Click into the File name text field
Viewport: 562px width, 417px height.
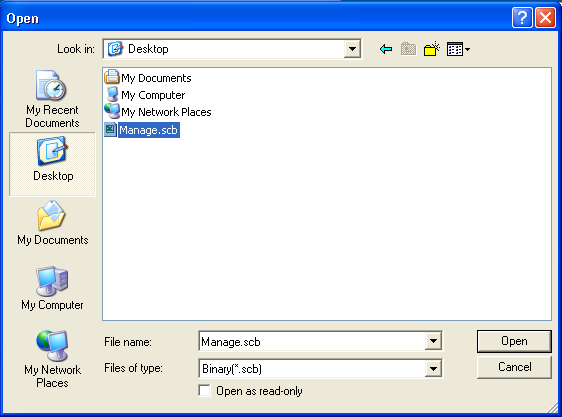tap(312, 341)
